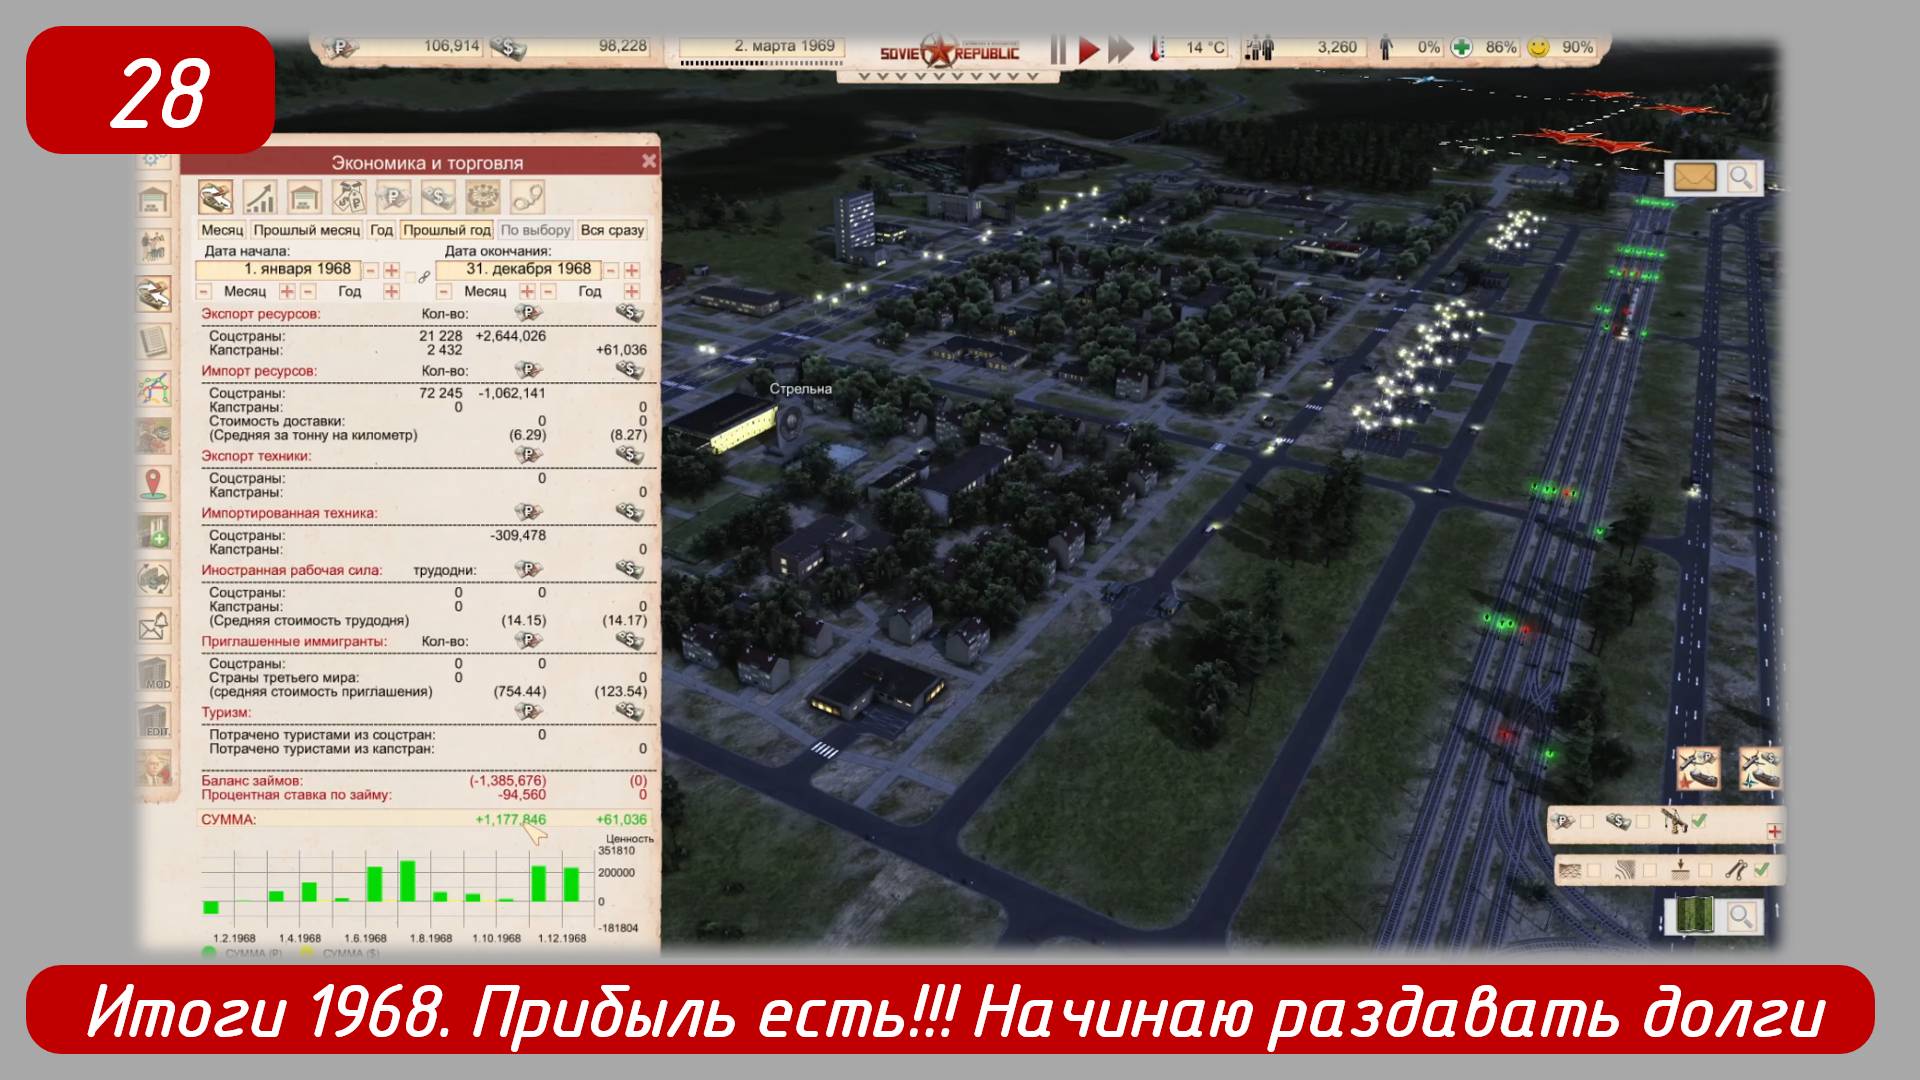Screen dimensions: 1920x1080
Task: Click the red plus button near construction options
Action: [x=1774, y=832]
